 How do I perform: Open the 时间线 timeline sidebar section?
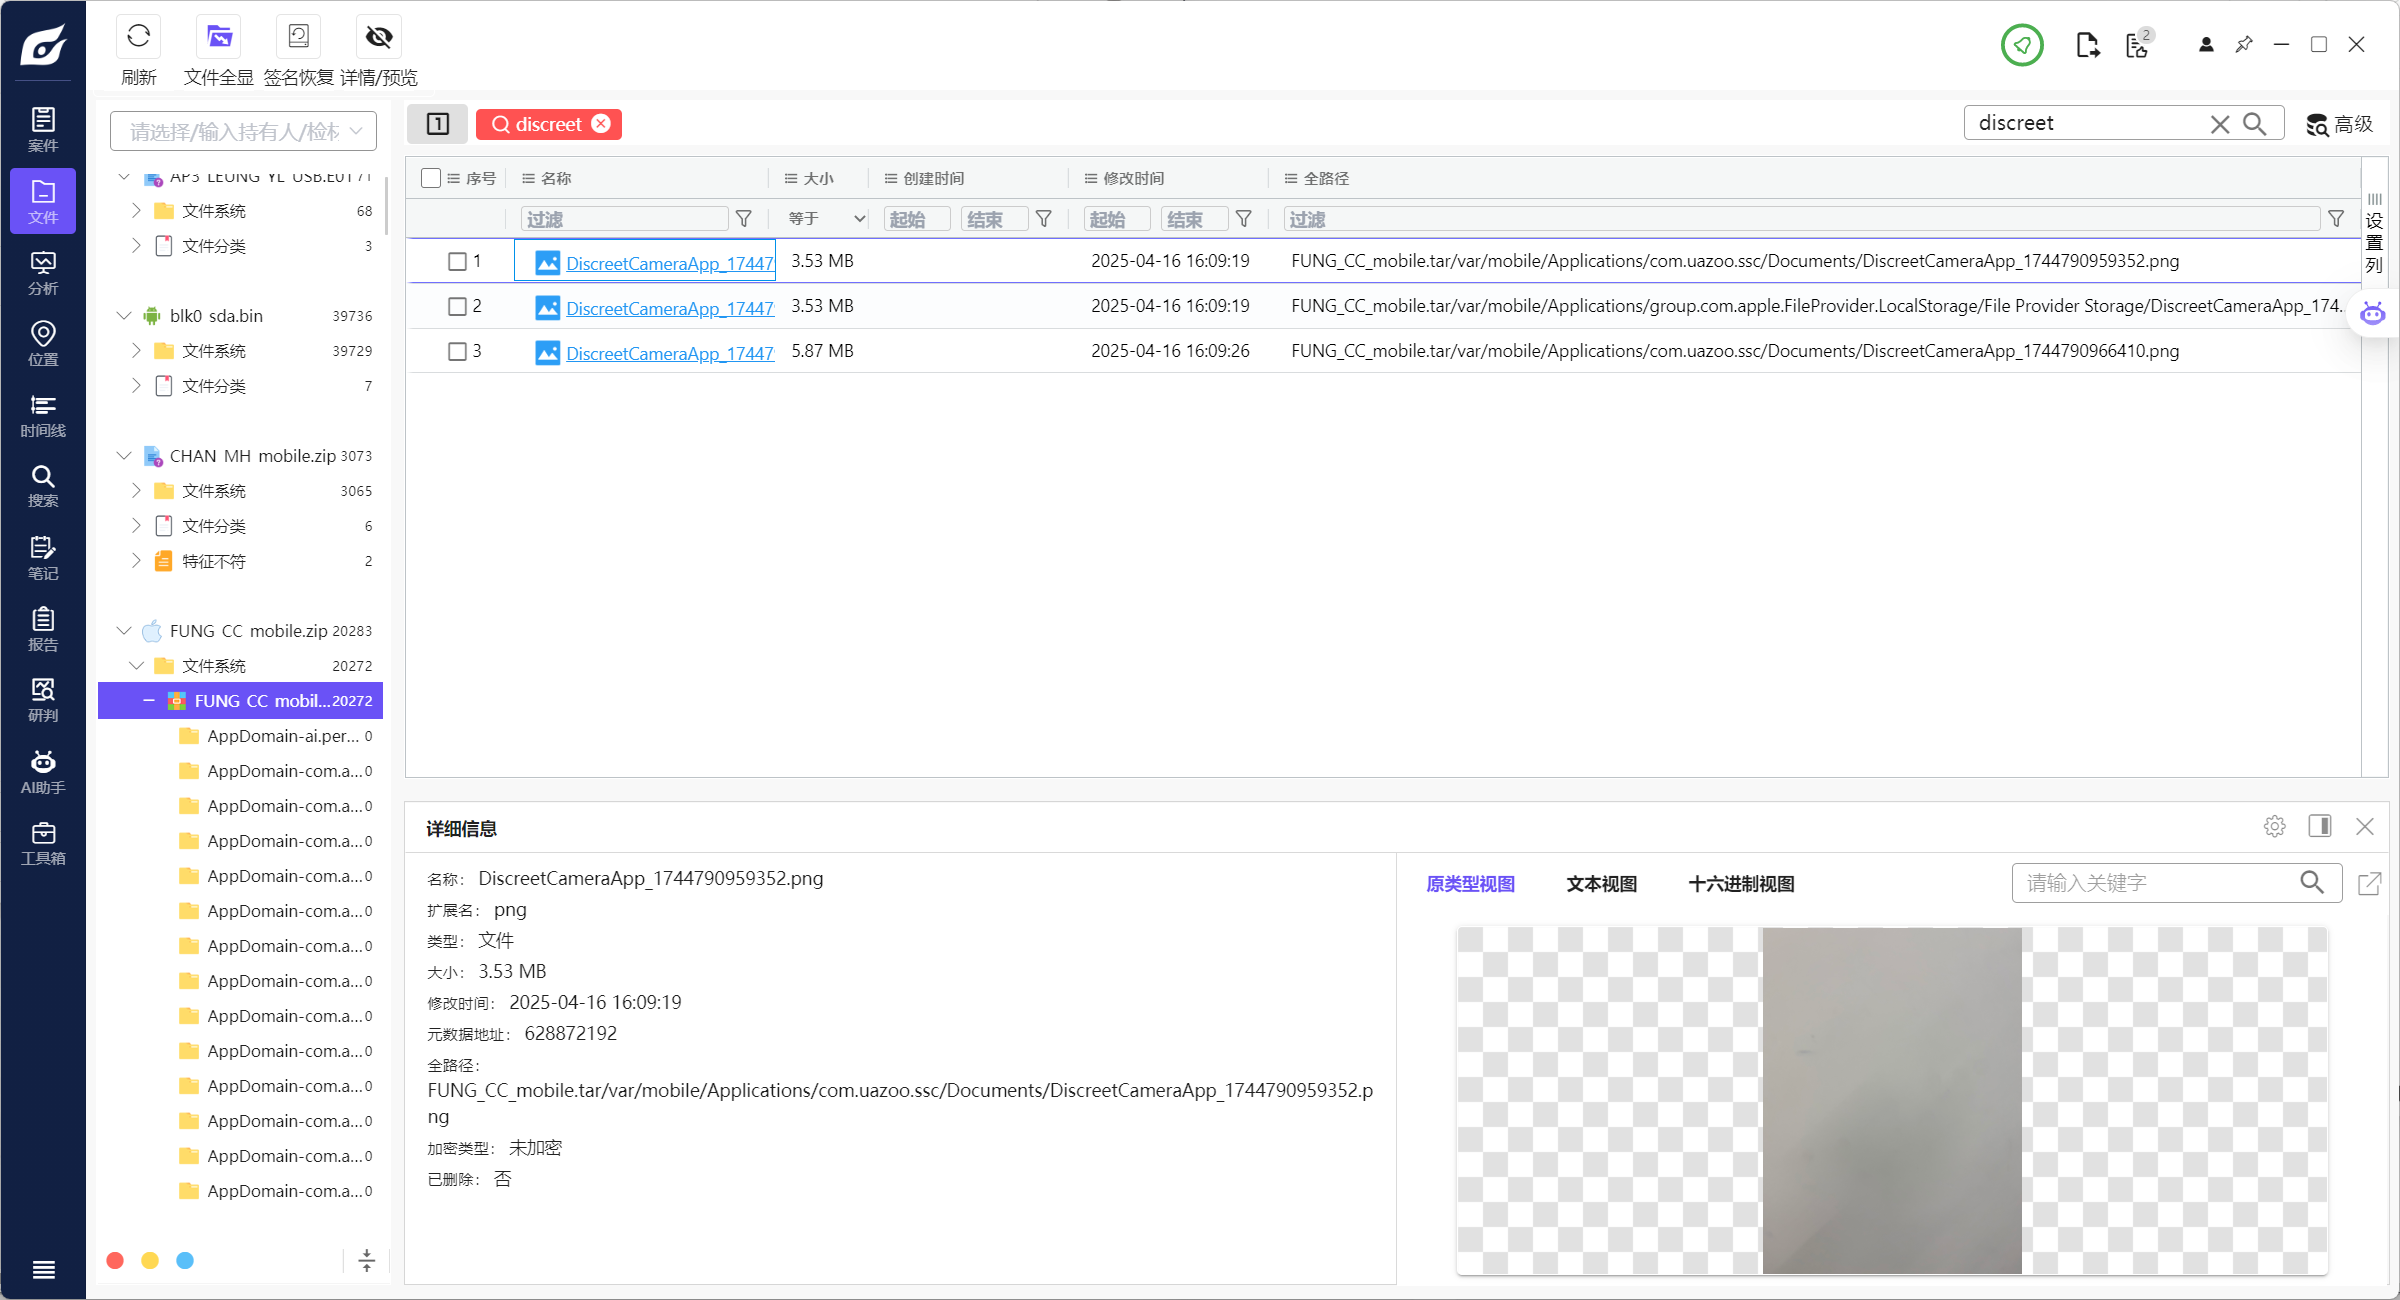click(43, 416)
